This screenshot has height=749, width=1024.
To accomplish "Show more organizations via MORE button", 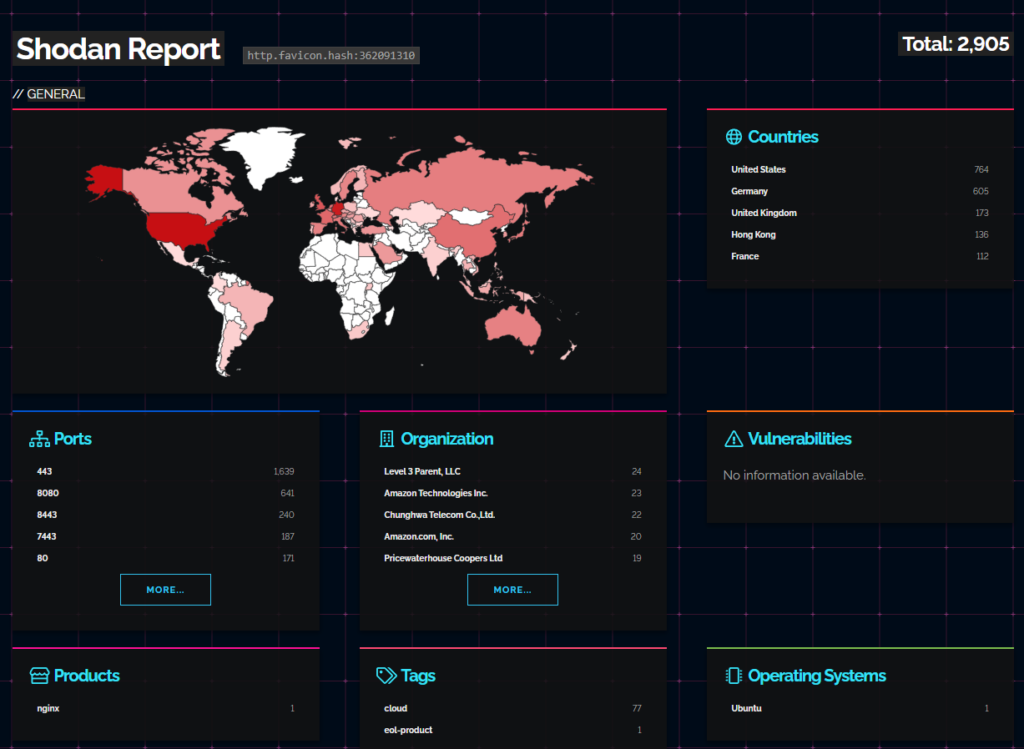I will [512, 590].
